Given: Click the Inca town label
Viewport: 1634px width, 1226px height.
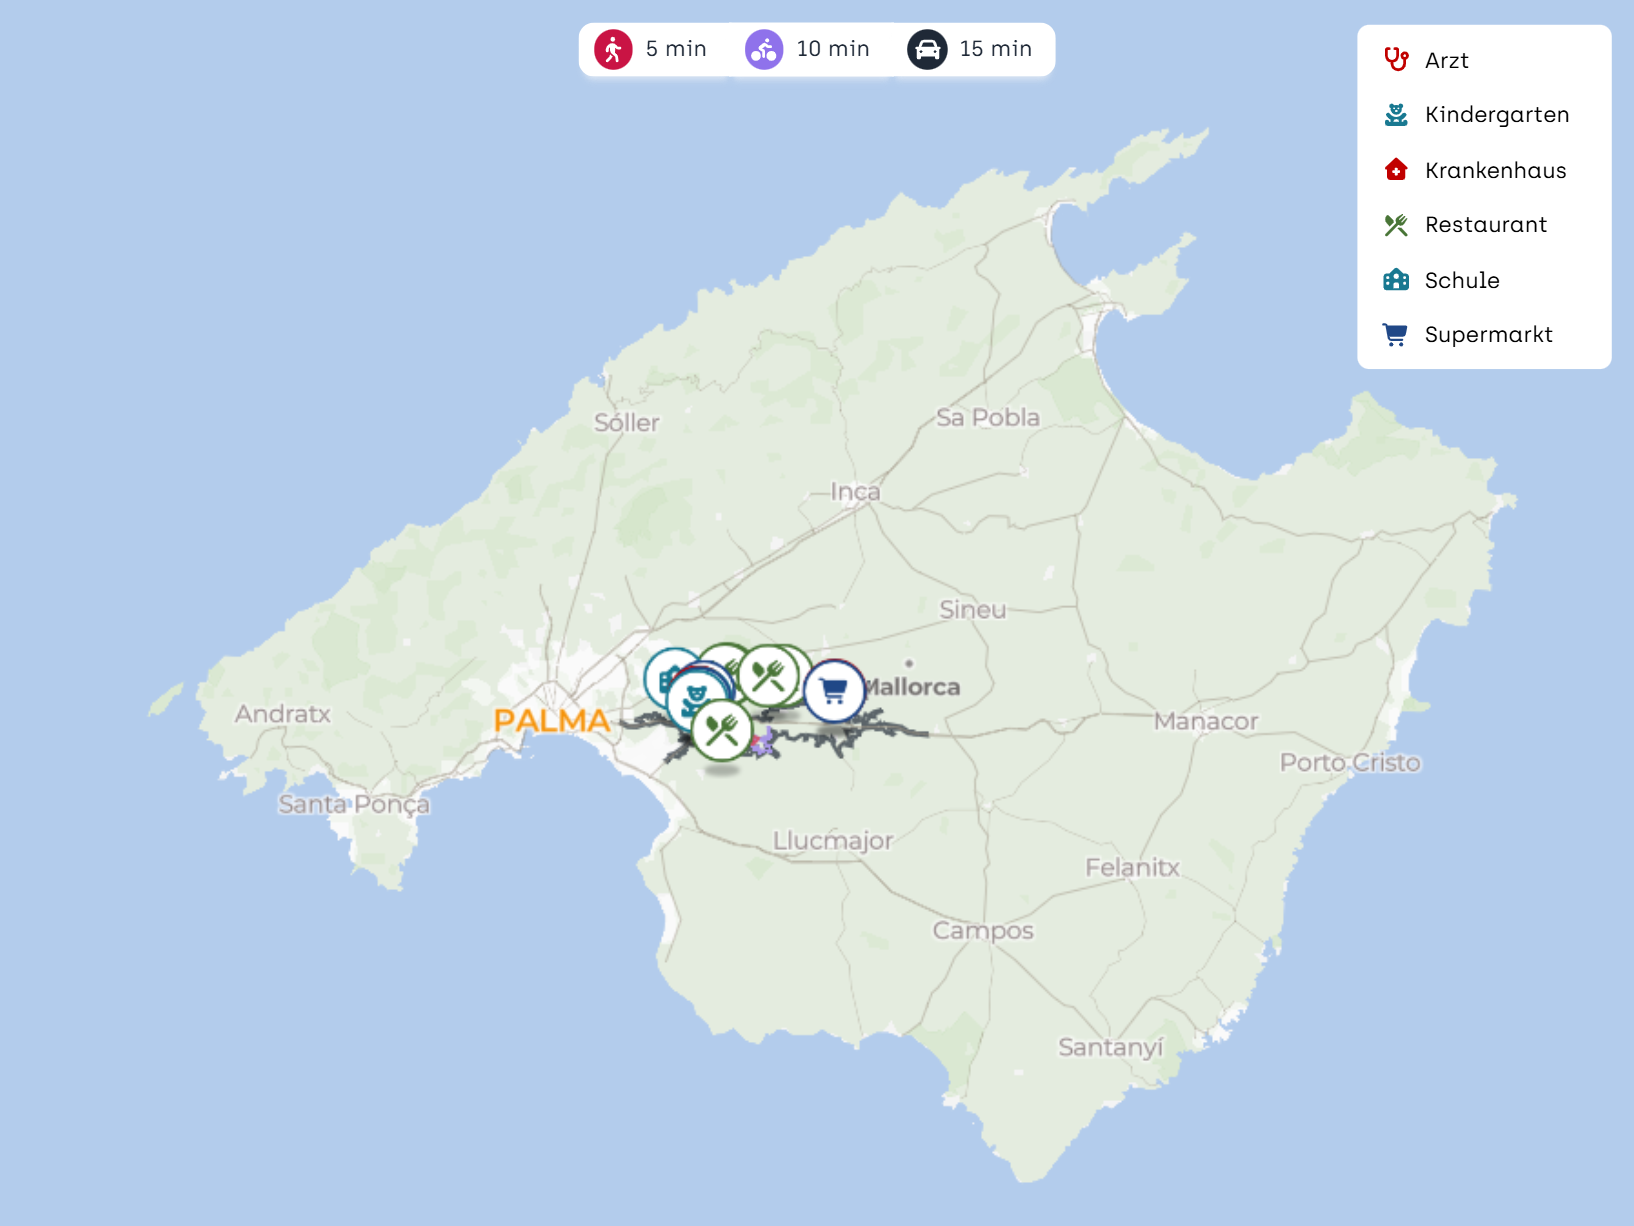Looking at the screenshot, I should click(855, 492).
